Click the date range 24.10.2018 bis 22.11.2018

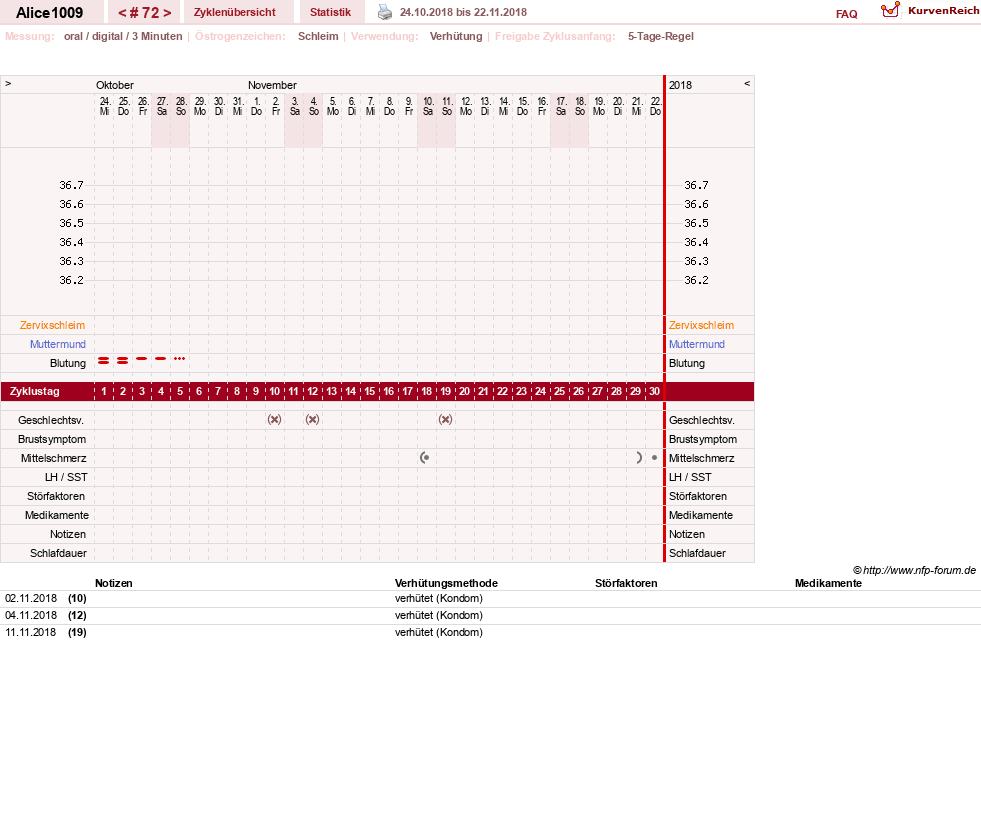tap(463, 13)
